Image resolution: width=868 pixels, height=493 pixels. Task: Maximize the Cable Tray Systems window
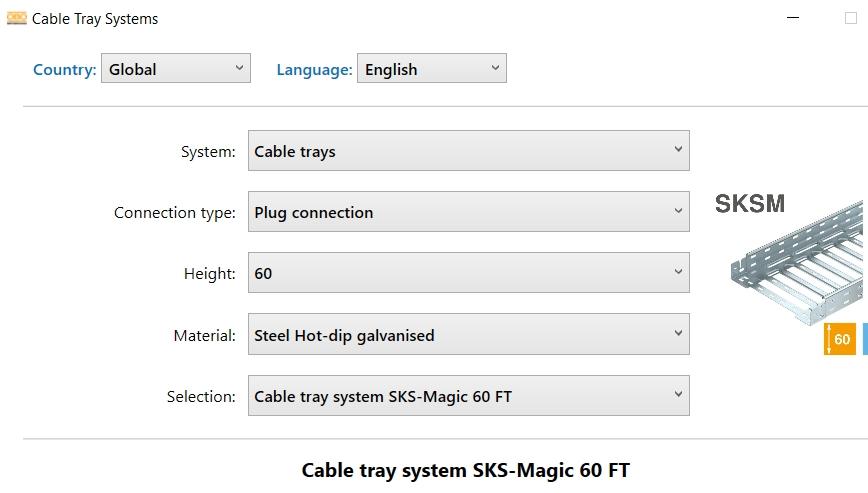tap(851, 18)
